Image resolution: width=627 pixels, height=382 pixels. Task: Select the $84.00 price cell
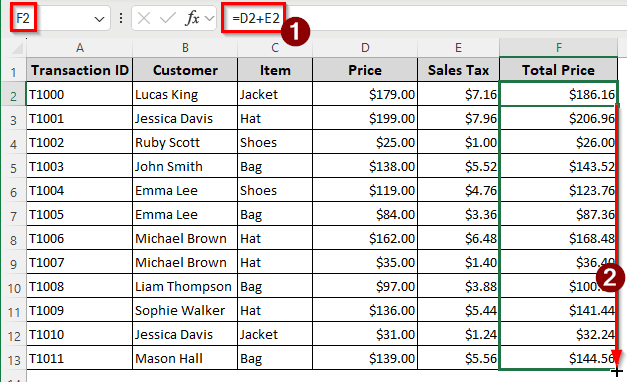pos(365,214)
